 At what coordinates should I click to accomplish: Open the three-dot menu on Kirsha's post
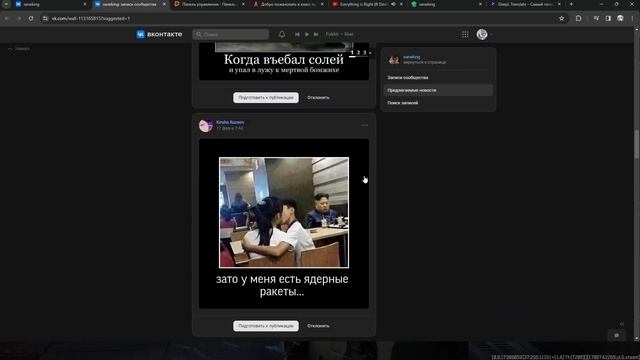(x=365, y=125)
